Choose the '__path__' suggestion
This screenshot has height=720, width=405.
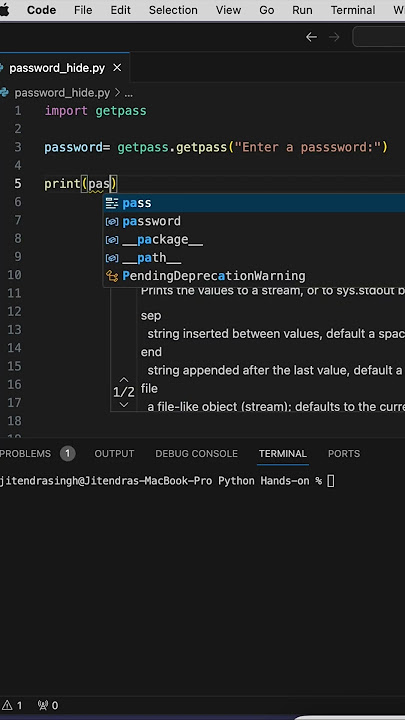pos(254,258)
